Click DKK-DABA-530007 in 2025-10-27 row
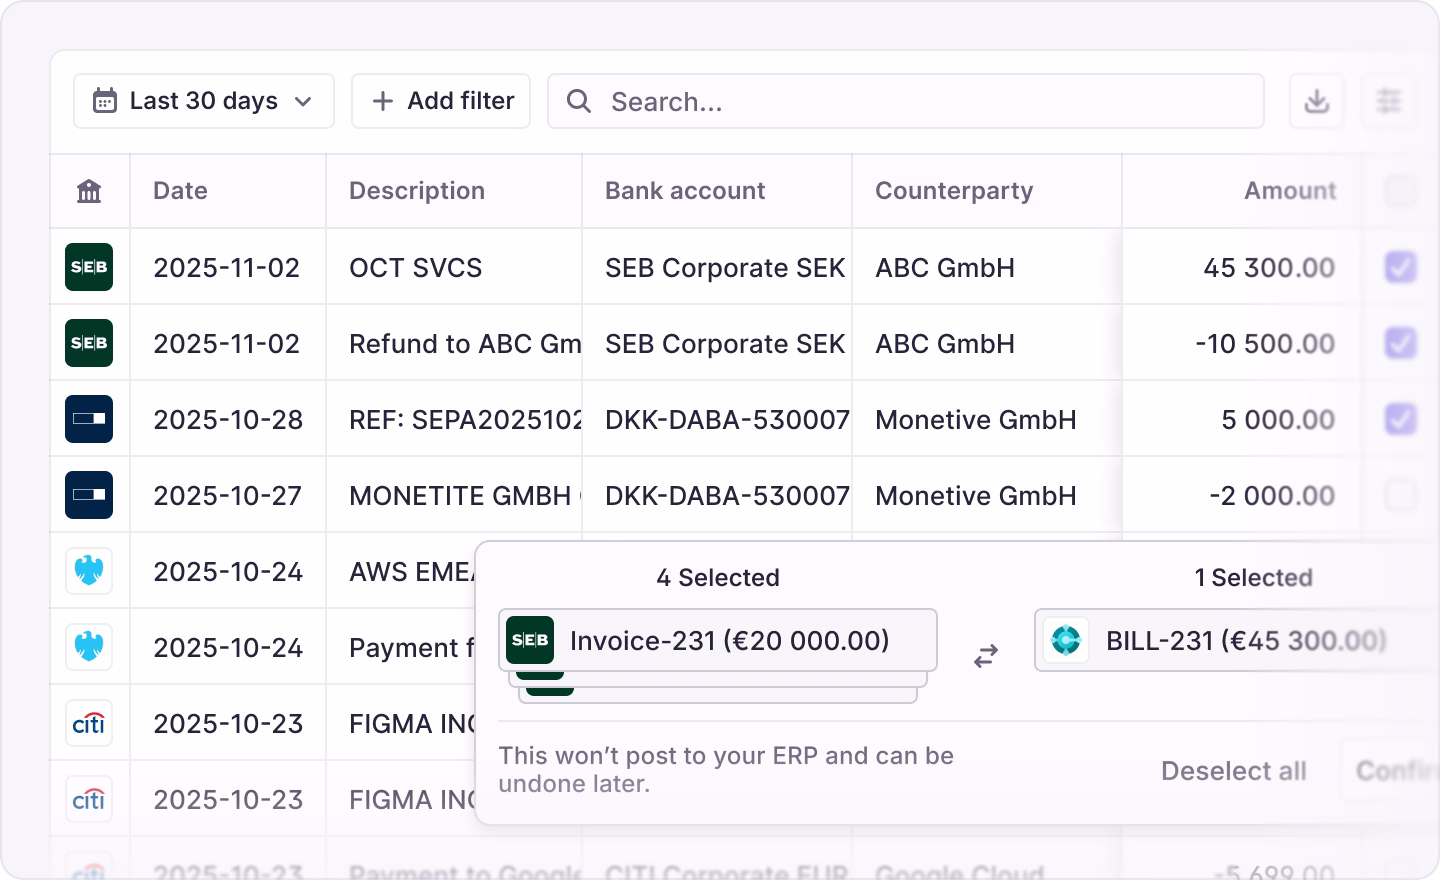The image size is (1440, 880). 727,496
